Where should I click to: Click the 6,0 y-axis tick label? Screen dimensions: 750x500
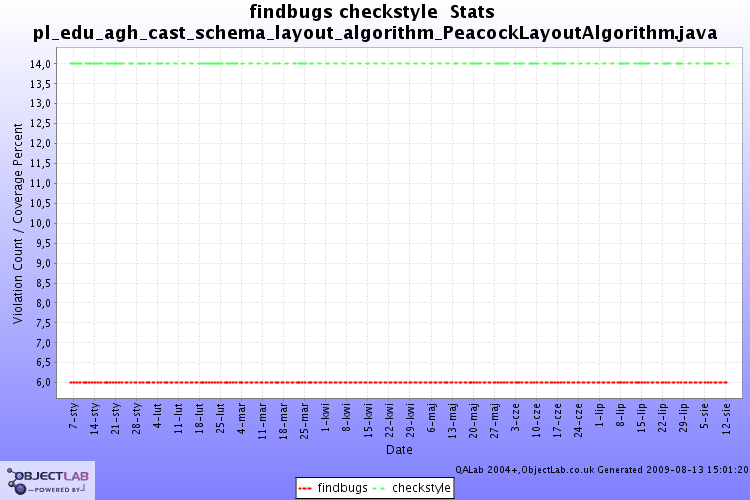click(43, 382)
